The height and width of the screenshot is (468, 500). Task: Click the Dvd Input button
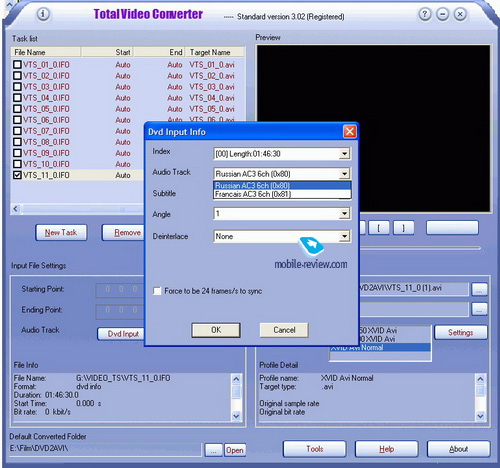point(121,334)
